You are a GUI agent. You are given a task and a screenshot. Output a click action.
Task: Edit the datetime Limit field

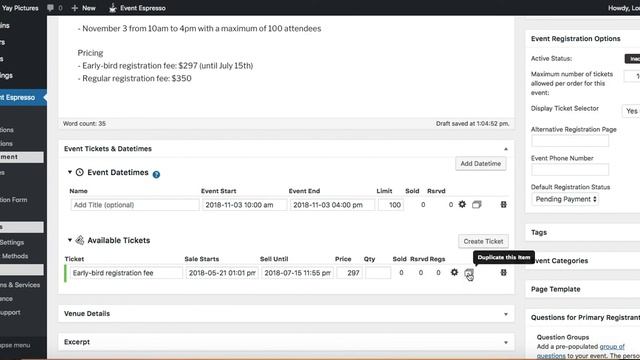point(391,205)
